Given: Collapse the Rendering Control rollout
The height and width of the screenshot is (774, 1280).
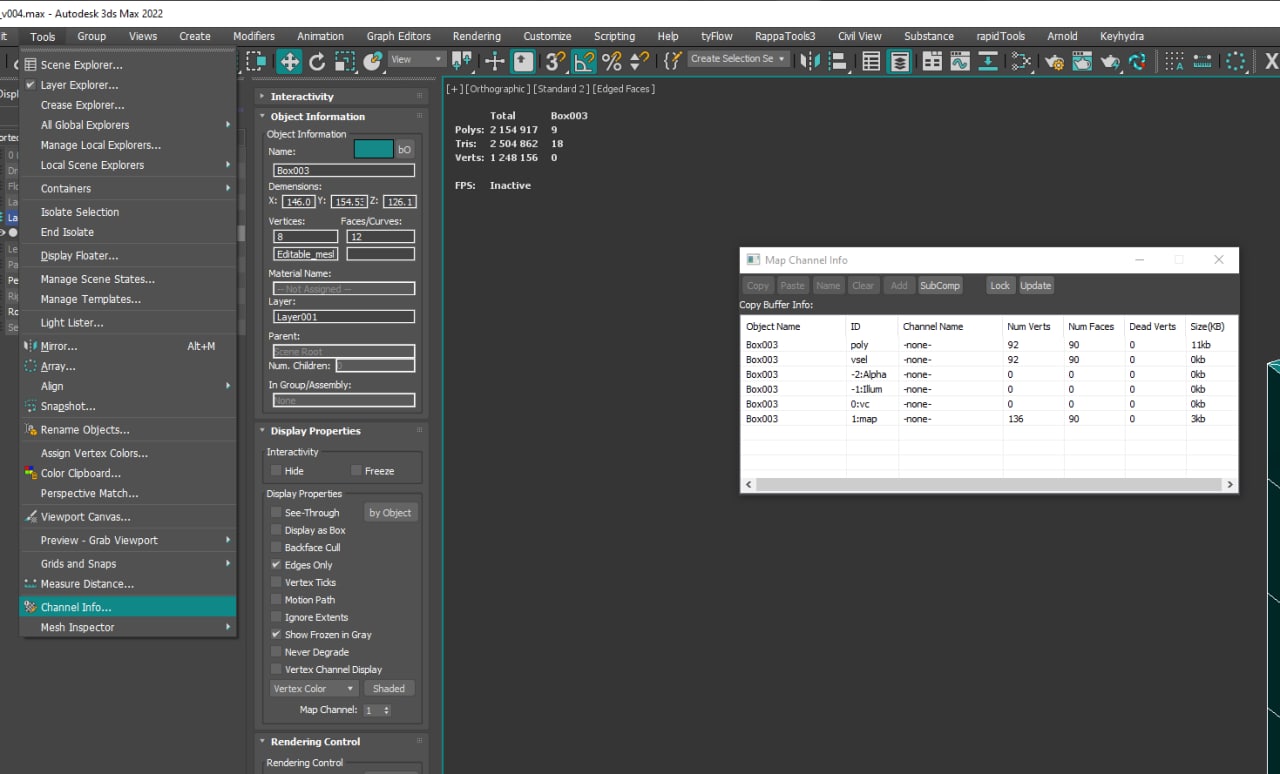Looking at the screenshot, I should pyautogui.click(x=315, y=742).
